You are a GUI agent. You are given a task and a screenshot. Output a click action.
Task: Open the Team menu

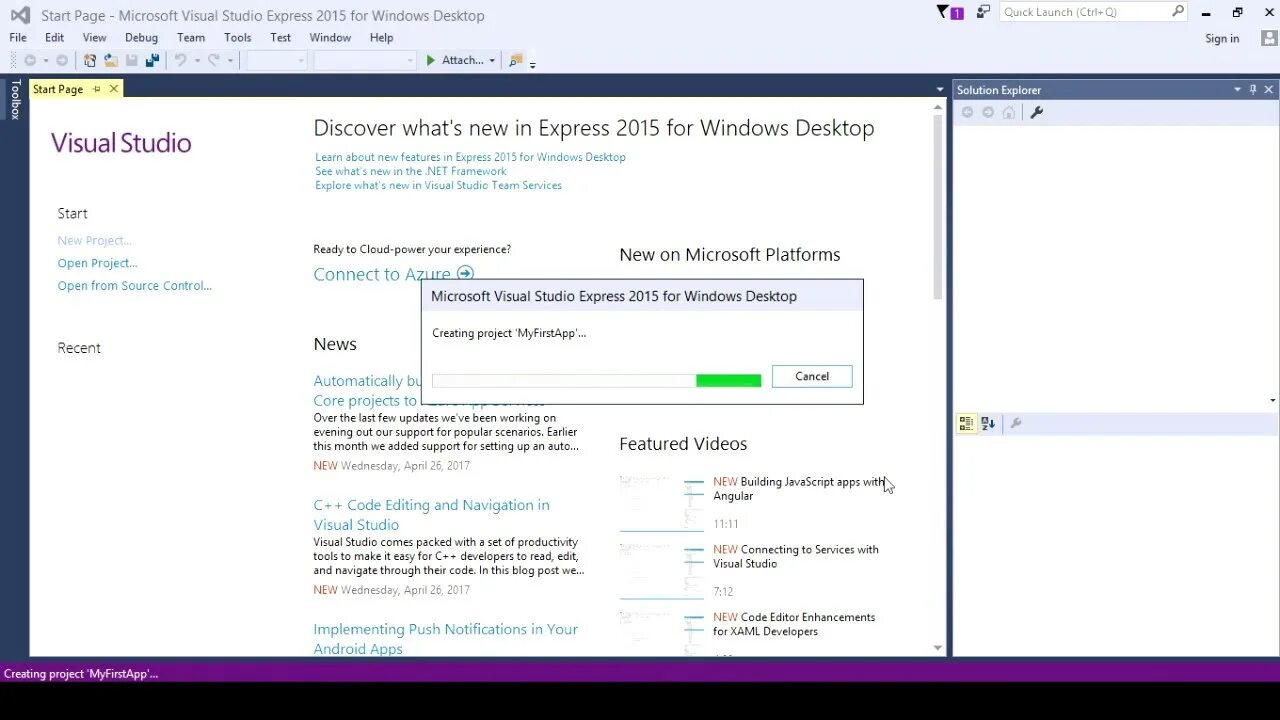(x=190, y=38)
